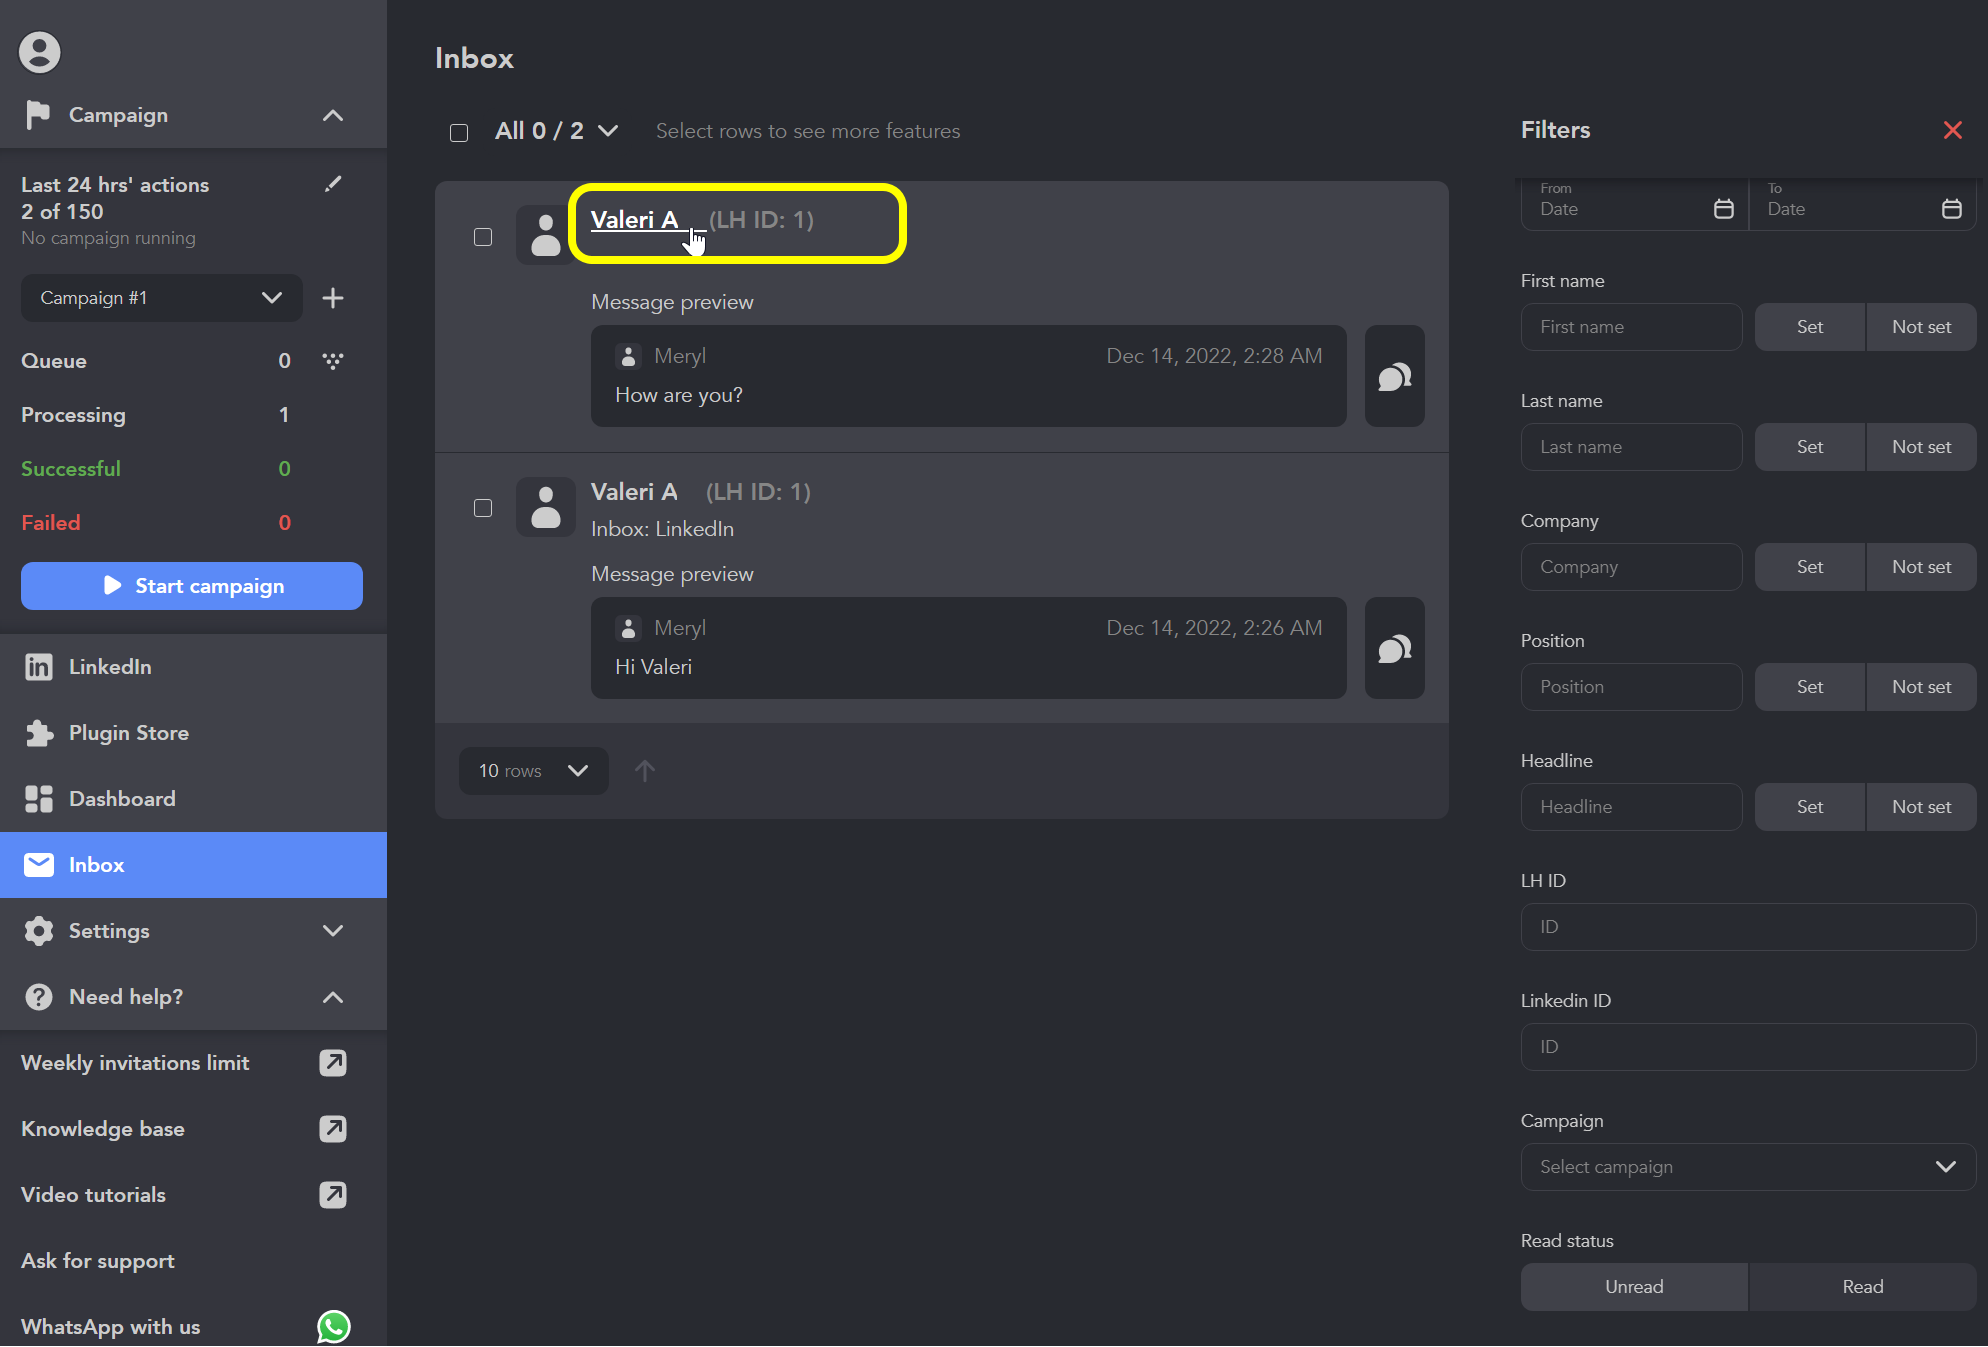Collapse the Campaign section chevron
Screen dimensions: 1988x1347
tap(333, 115)
